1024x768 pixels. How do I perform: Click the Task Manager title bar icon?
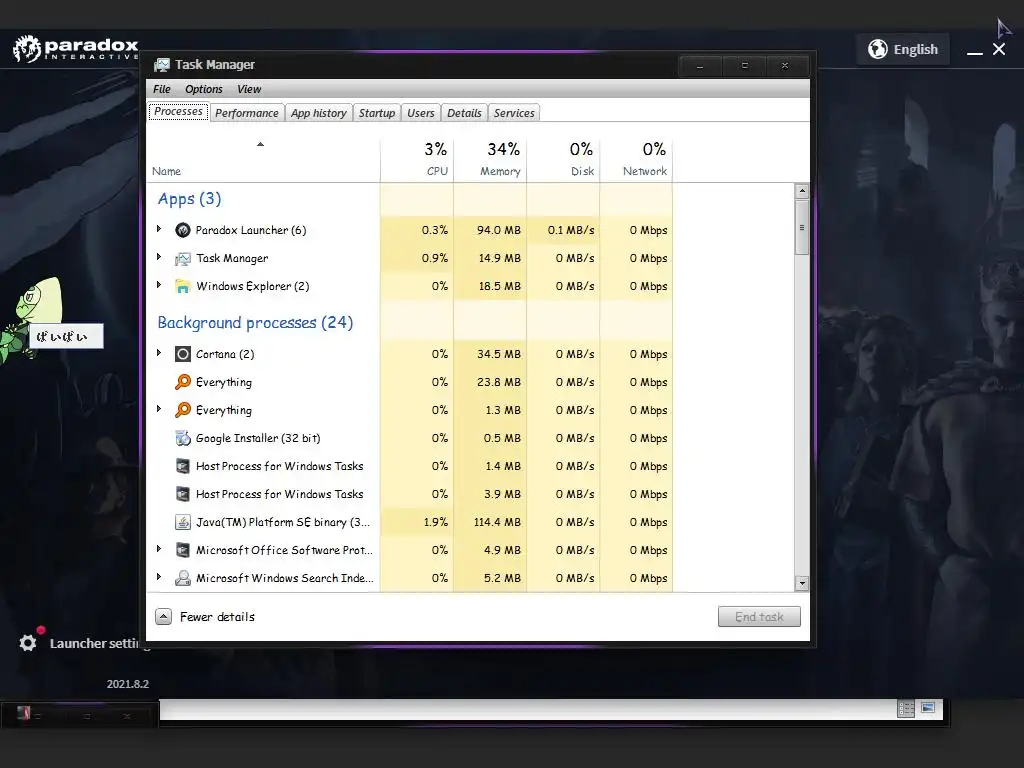click(x=161, y=65)
